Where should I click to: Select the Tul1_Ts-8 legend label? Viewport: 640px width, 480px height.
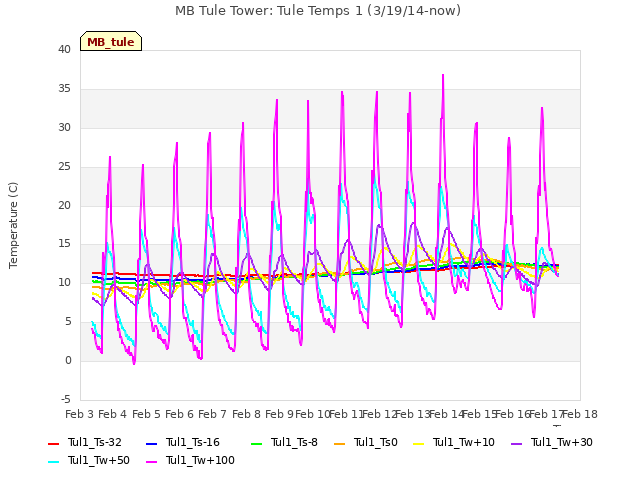pyautogui.click(x=294, y=442)
